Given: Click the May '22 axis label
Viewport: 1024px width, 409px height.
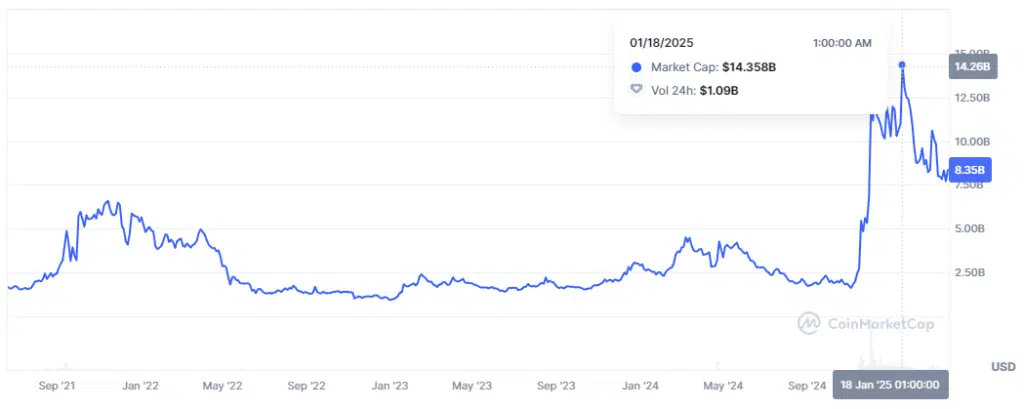Looking at the screenshot, I should (x=222, y=386).
